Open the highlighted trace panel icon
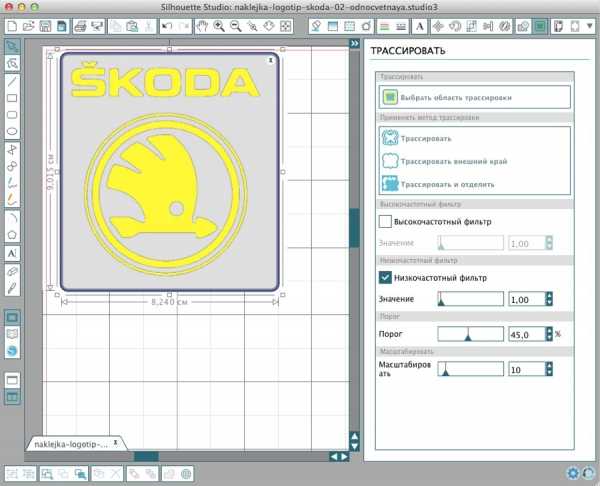Viewport: 600px width, 486px height. coord(540,26)
